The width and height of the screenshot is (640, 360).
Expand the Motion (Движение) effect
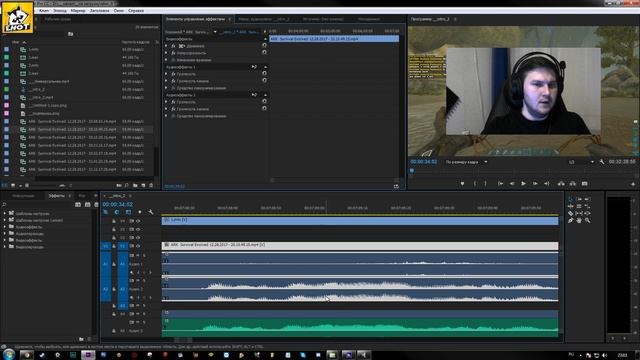point(166,46)
